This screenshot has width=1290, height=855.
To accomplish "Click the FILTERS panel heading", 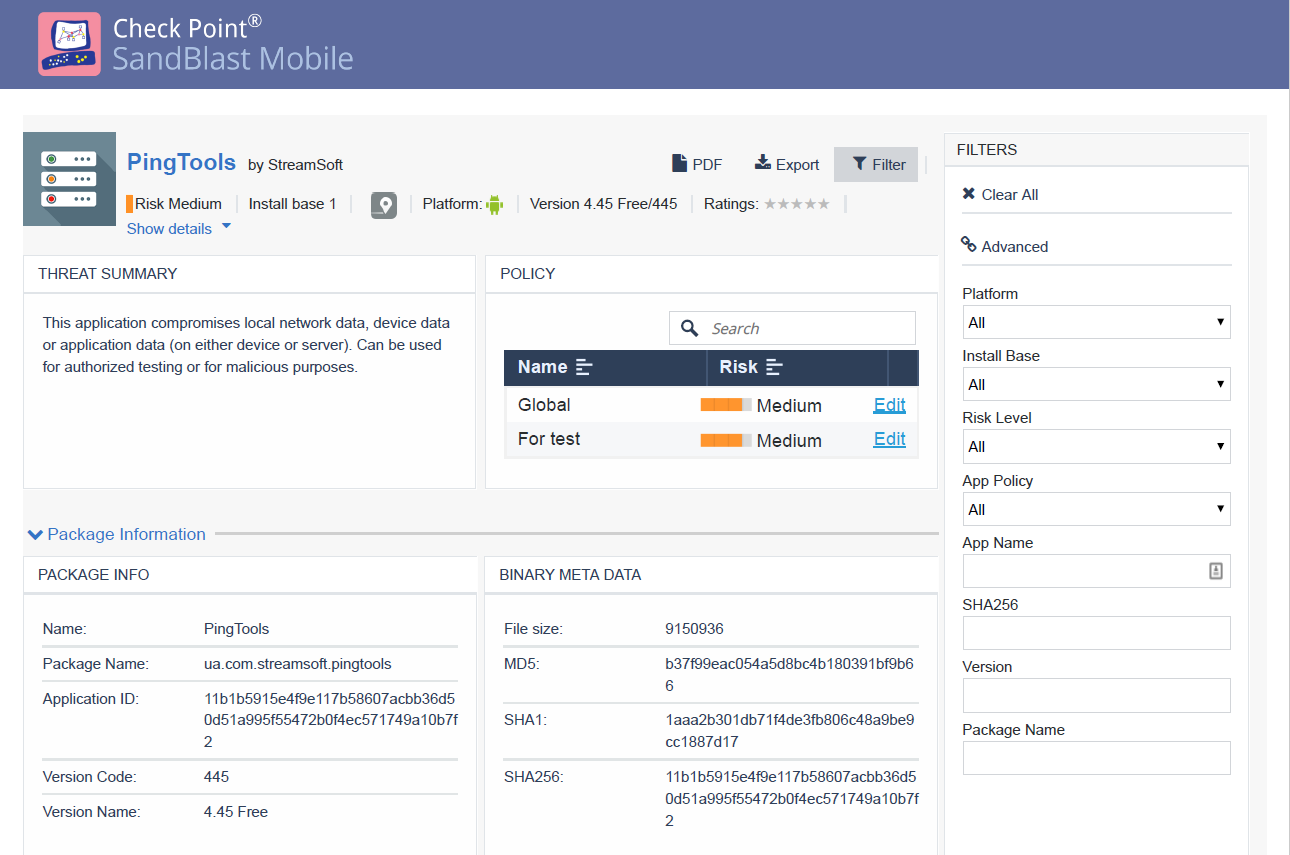I will pos(987,150).
